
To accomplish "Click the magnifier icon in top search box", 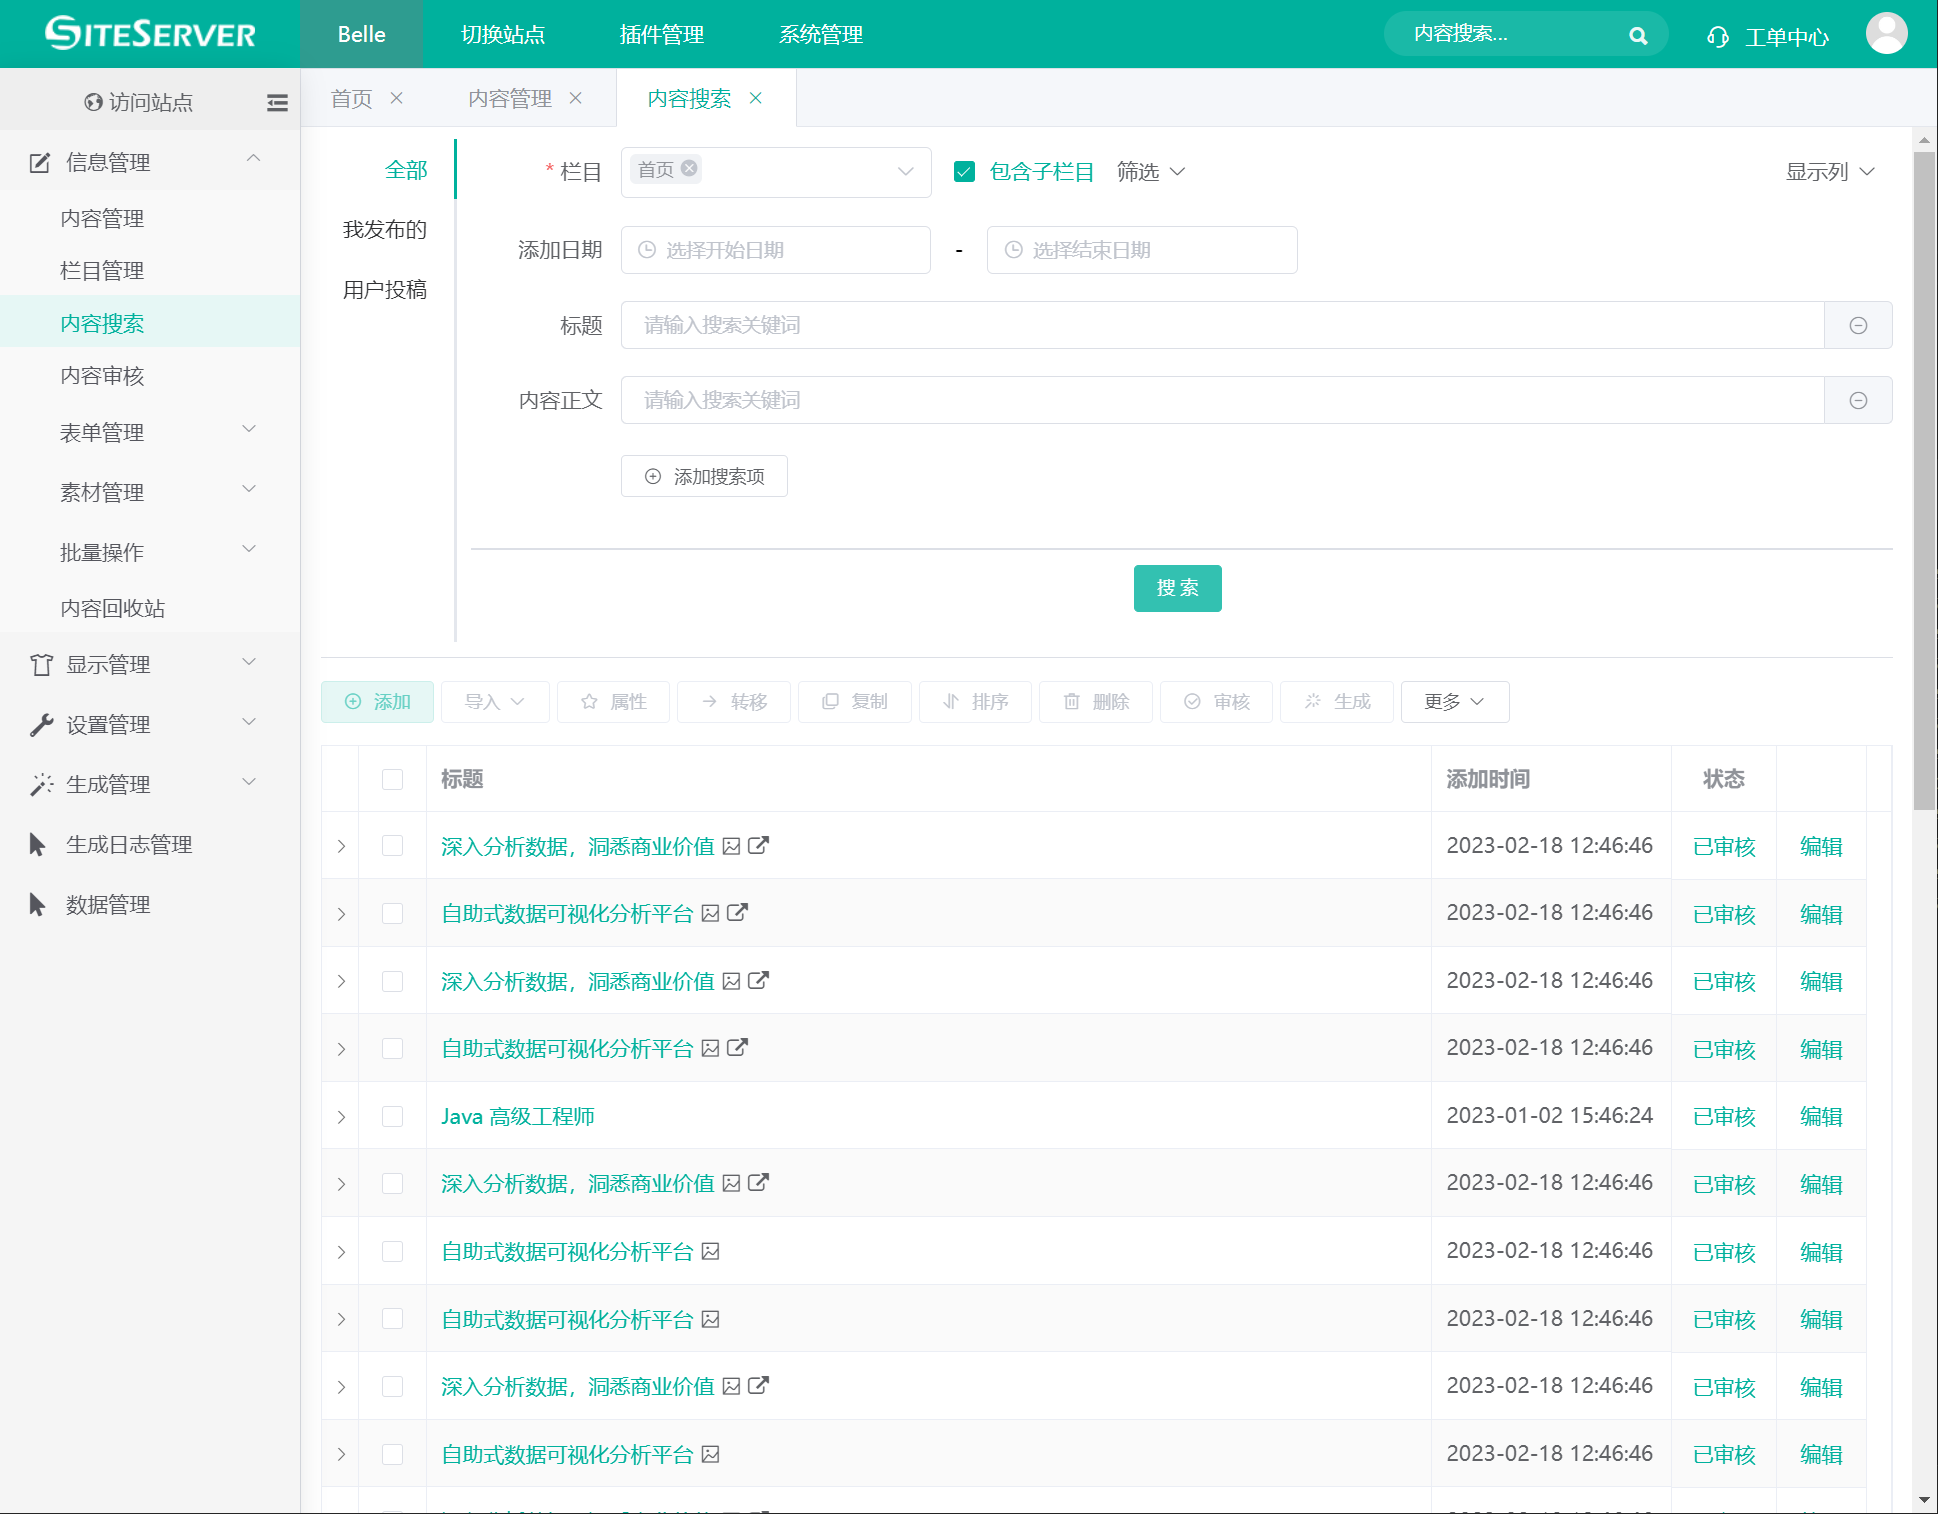I will [x=1637, y=36].
